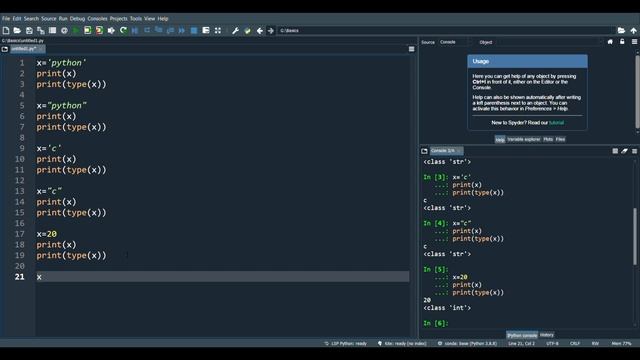Click conda base Python environment status
Image resolution: width=640 pixels, height=360 pixels.
[467, 344]
